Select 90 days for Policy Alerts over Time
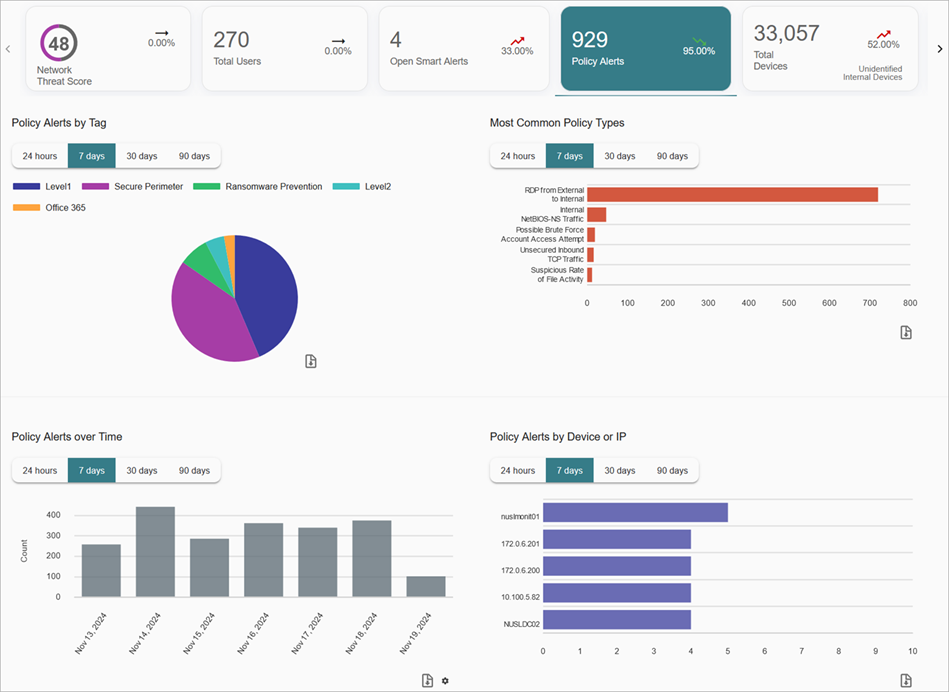Image resolution: width=950 pixels, height=692 pixels. (194, 470)
